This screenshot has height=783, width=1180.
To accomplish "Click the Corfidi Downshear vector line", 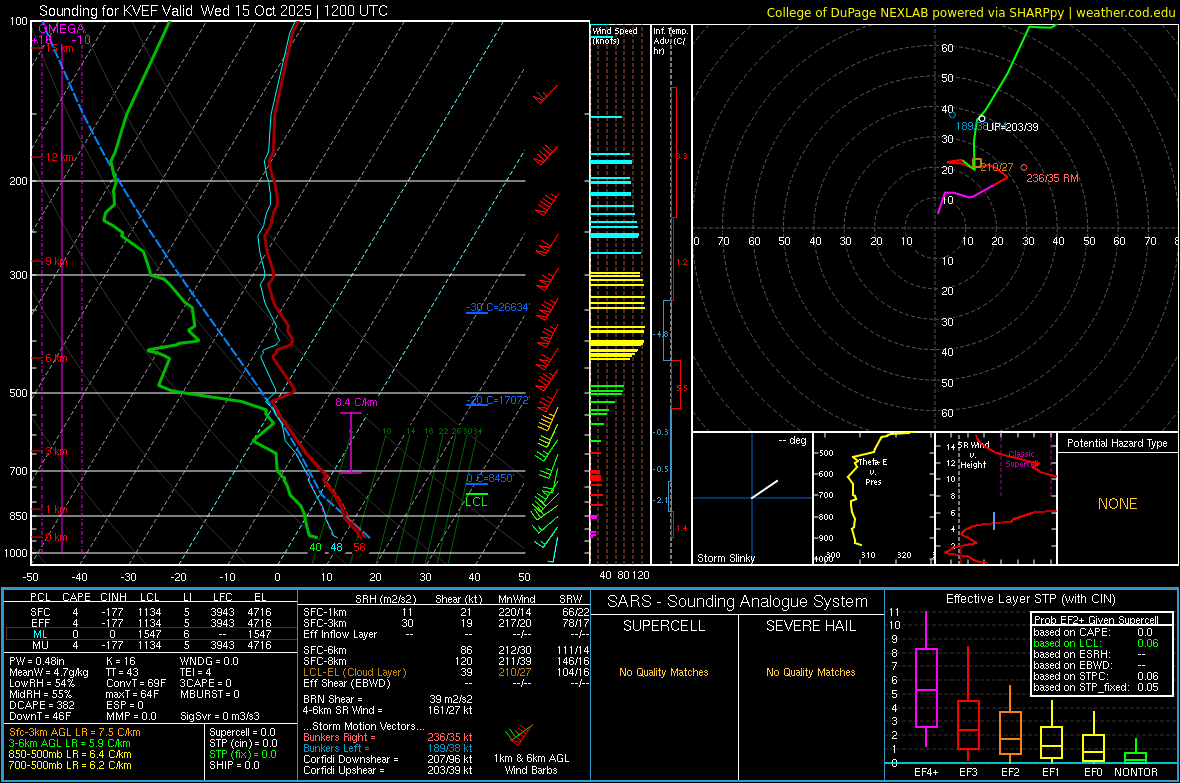I will pos(388,760).
